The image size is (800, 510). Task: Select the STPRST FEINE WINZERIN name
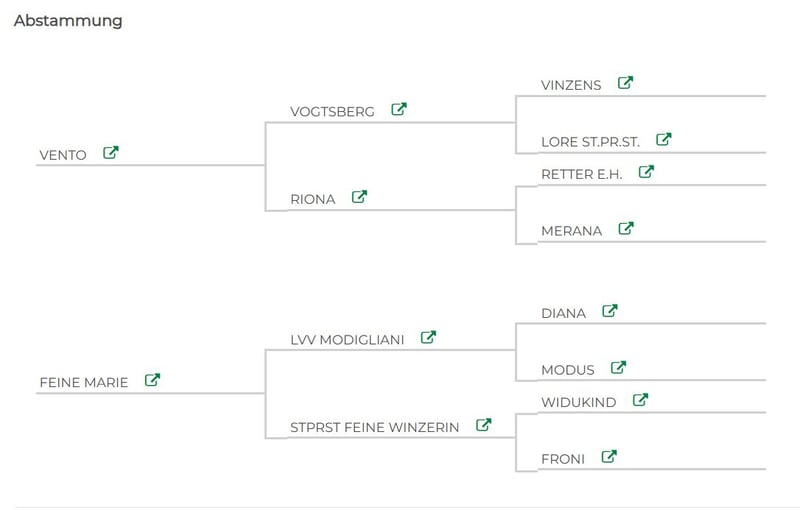tap(375, 427)
